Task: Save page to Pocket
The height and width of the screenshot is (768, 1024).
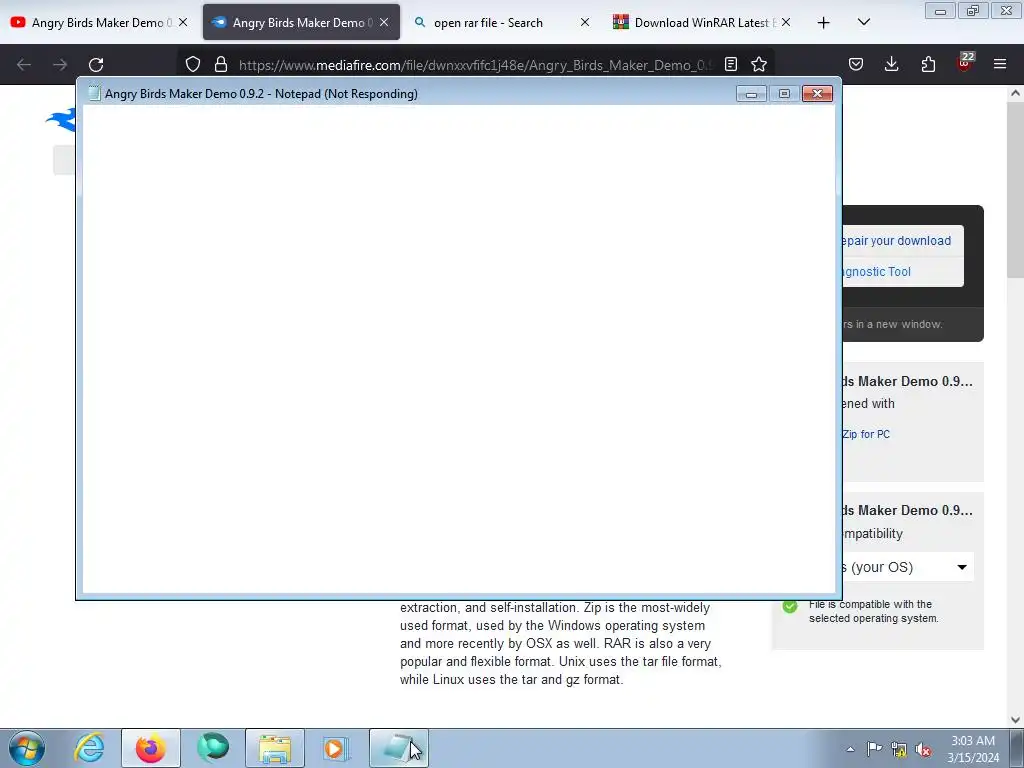Action: coord(856,64)
